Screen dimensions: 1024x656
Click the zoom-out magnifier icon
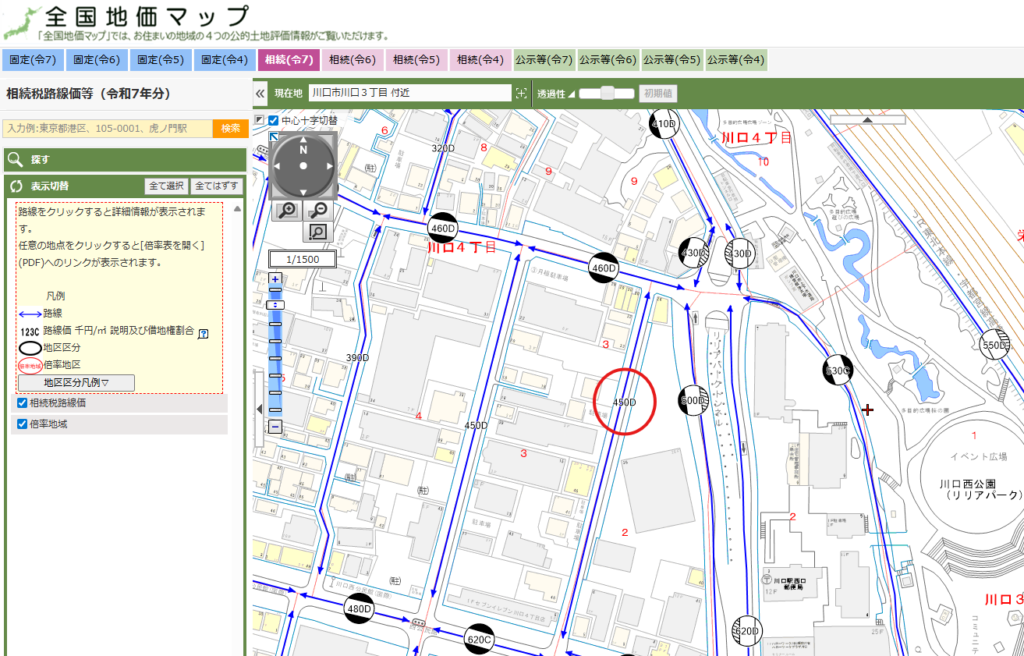click(318, 210)
